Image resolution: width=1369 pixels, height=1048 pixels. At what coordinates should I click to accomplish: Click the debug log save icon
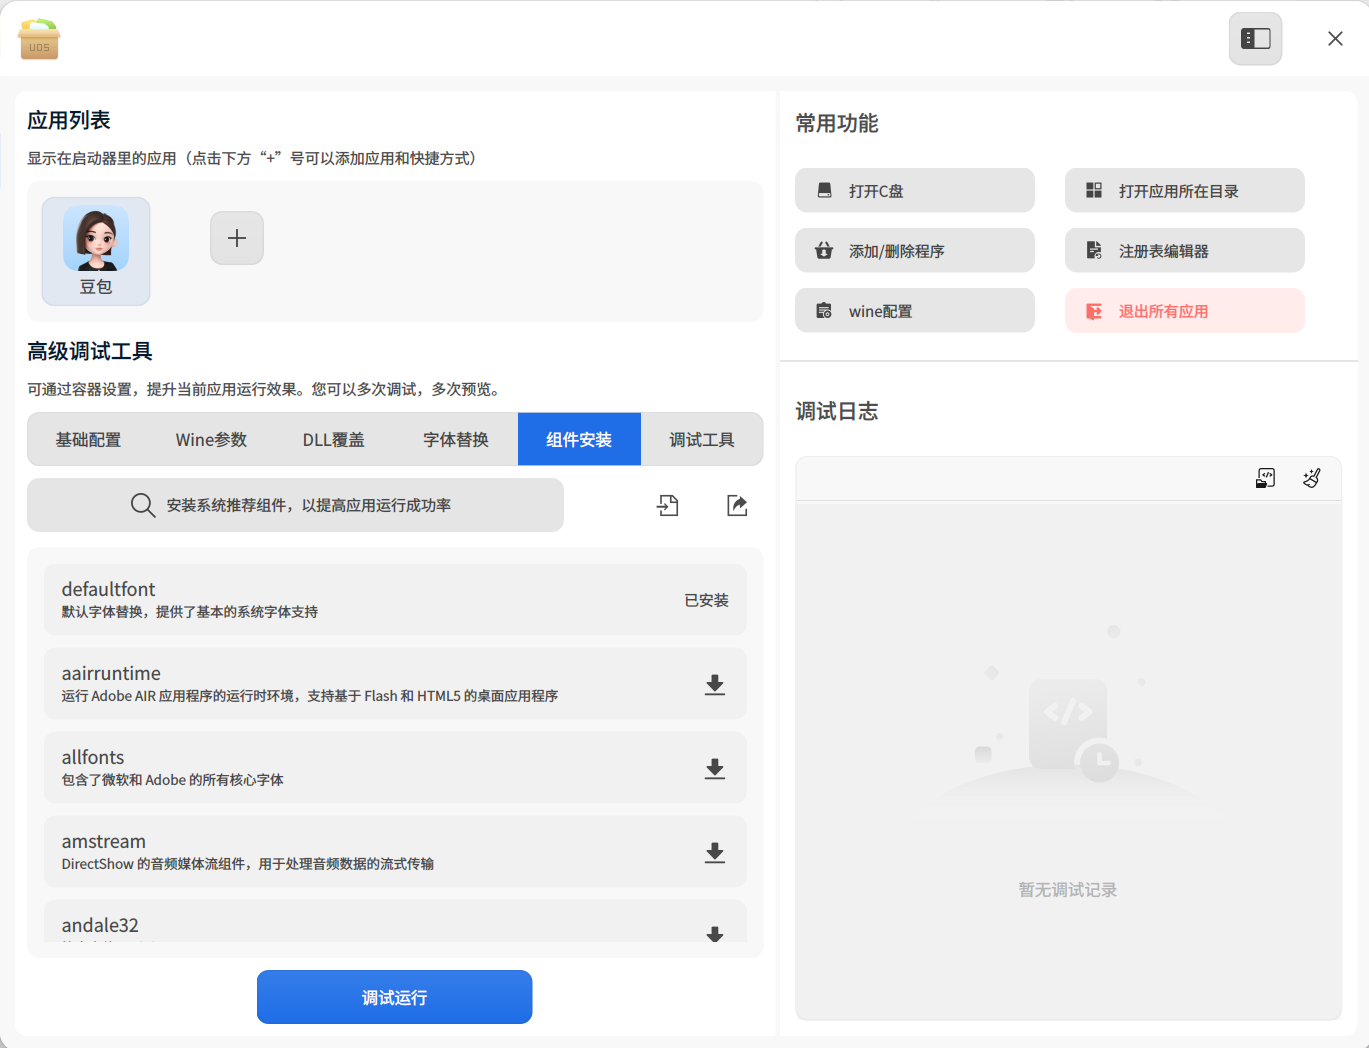click(x=1265, y=478)
